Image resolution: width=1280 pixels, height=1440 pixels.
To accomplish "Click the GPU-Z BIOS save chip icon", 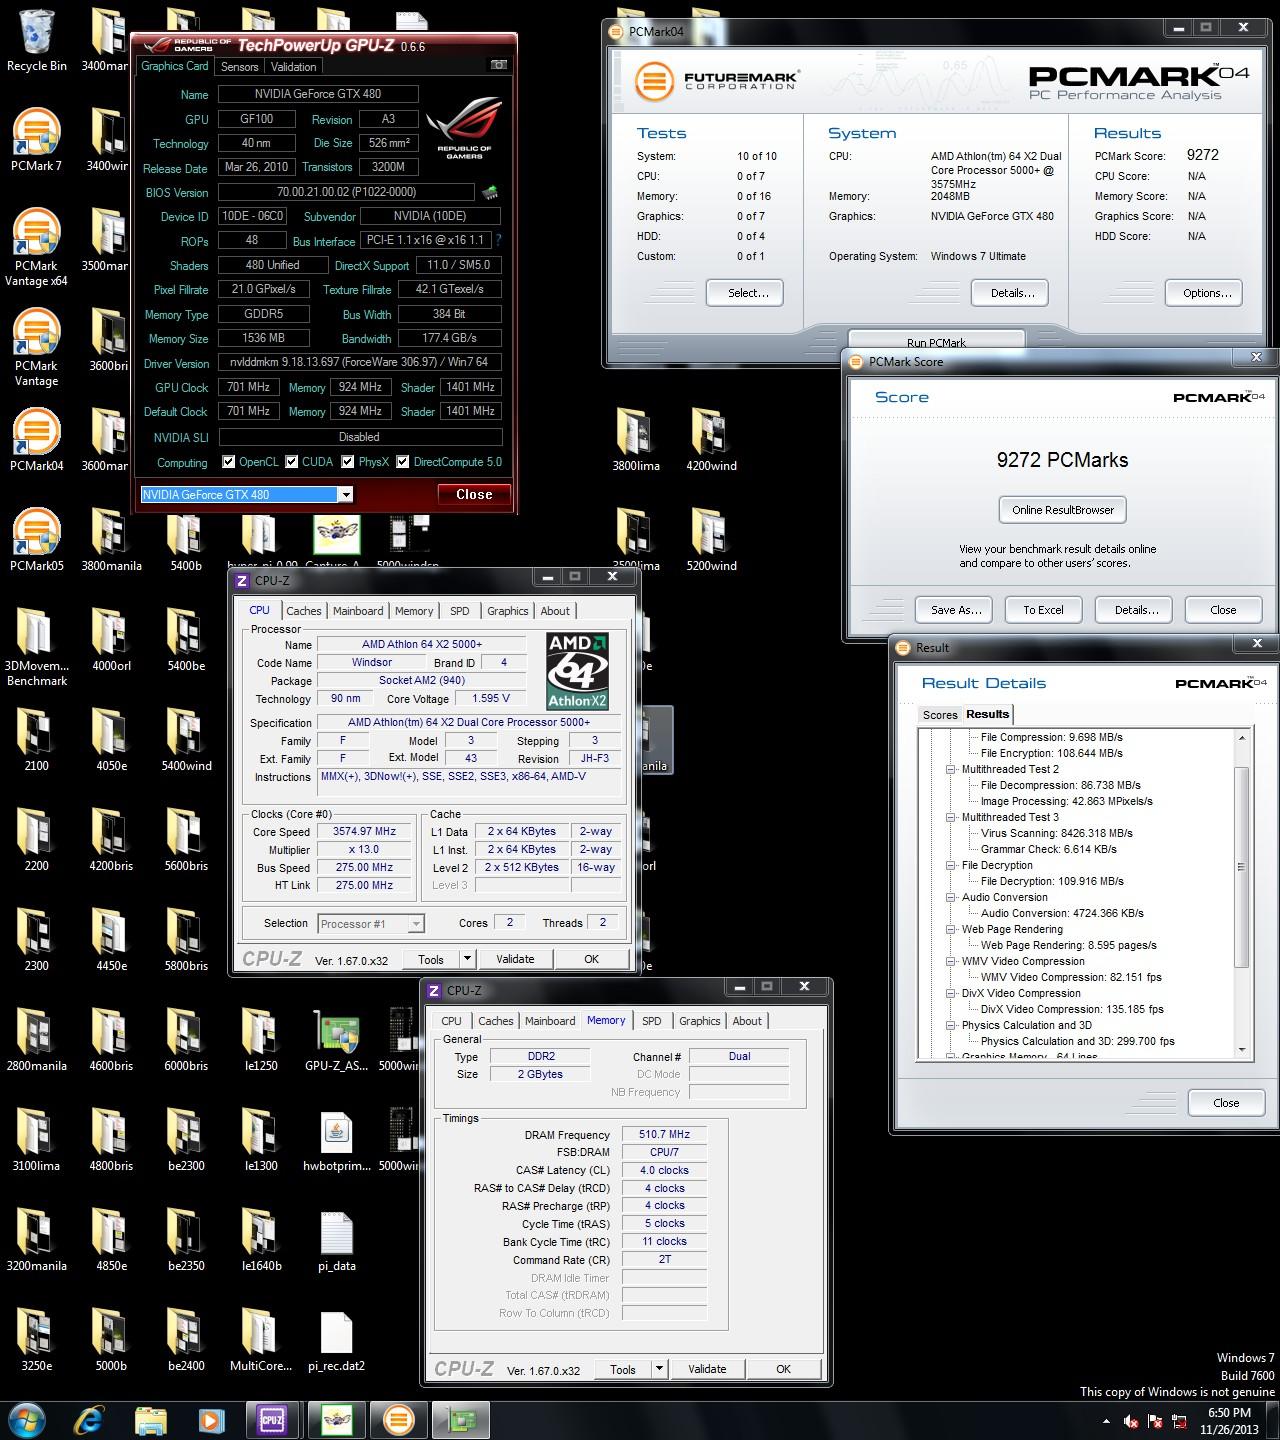I will coord(490,192).
